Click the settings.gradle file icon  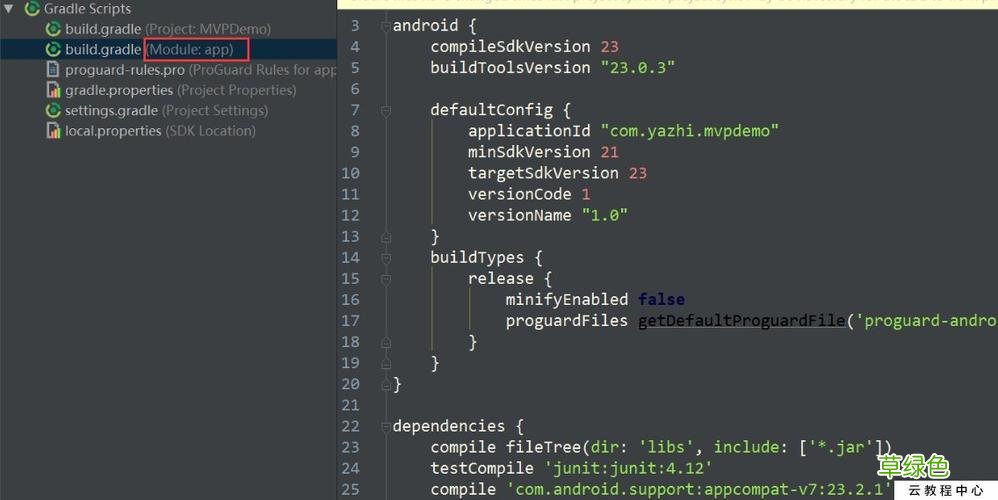(x=53, y=110)
